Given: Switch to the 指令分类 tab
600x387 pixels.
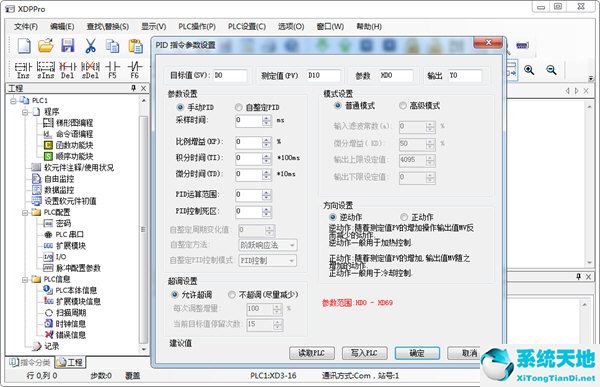Looking at the screenshot, I should click(x=30, y=362).
